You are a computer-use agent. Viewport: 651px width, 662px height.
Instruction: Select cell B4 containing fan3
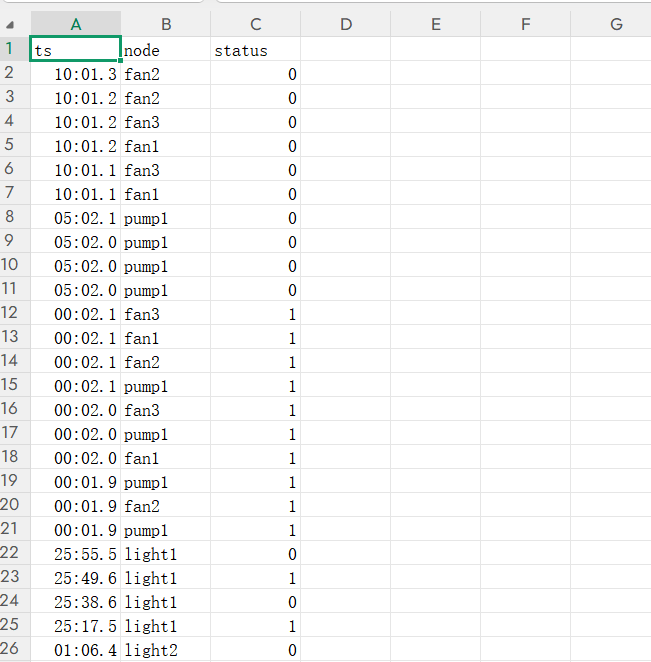(x=166, y=122)
